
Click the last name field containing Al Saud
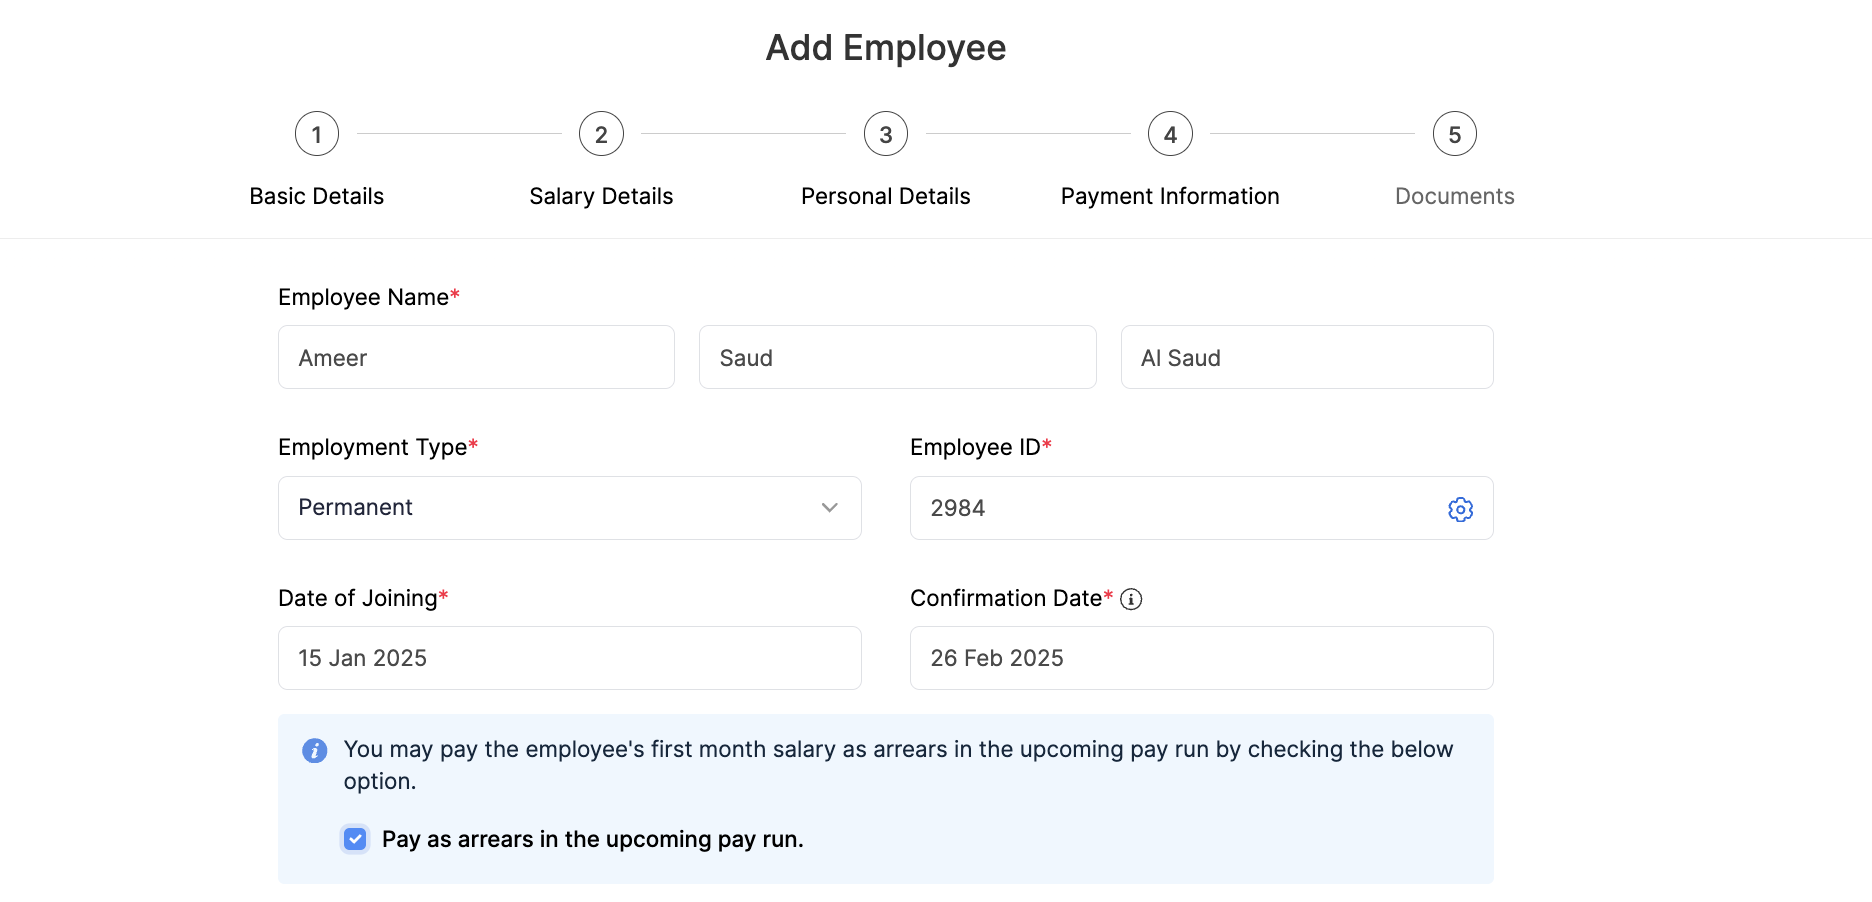pos(1306,357)
